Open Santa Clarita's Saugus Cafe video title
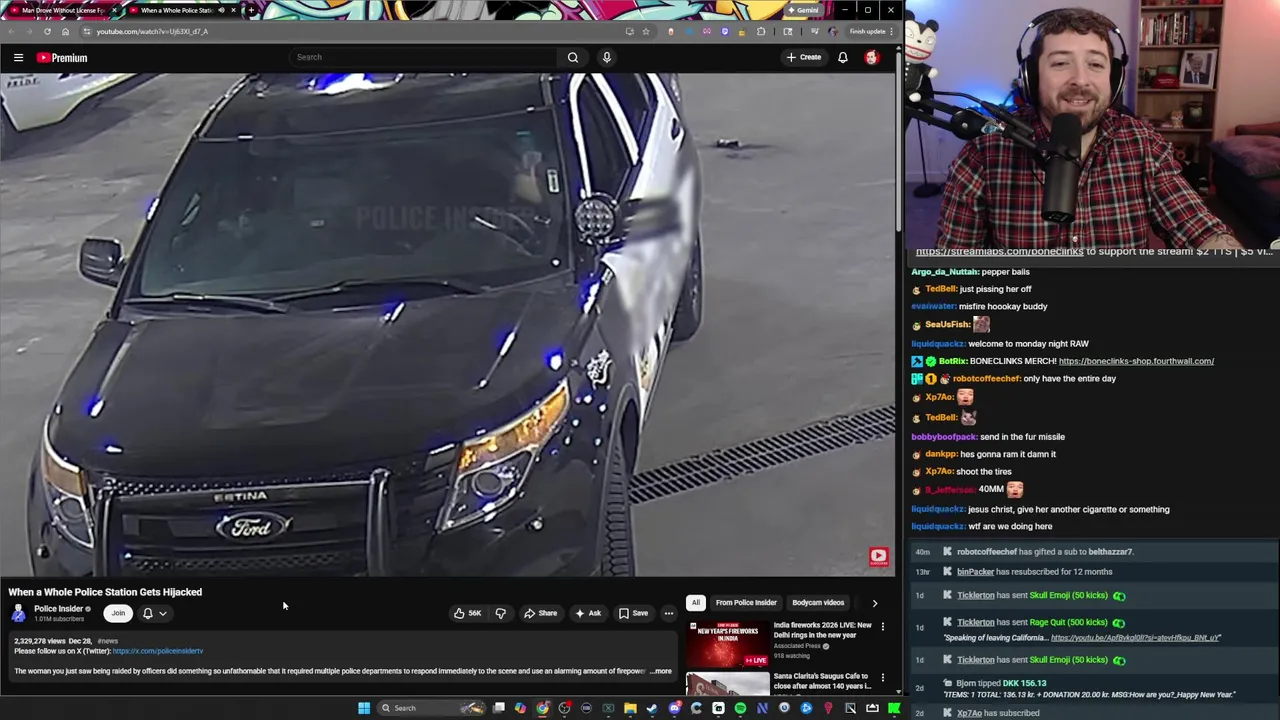The width and height of the screenshot is (1280, 720). tap(821, 681)
